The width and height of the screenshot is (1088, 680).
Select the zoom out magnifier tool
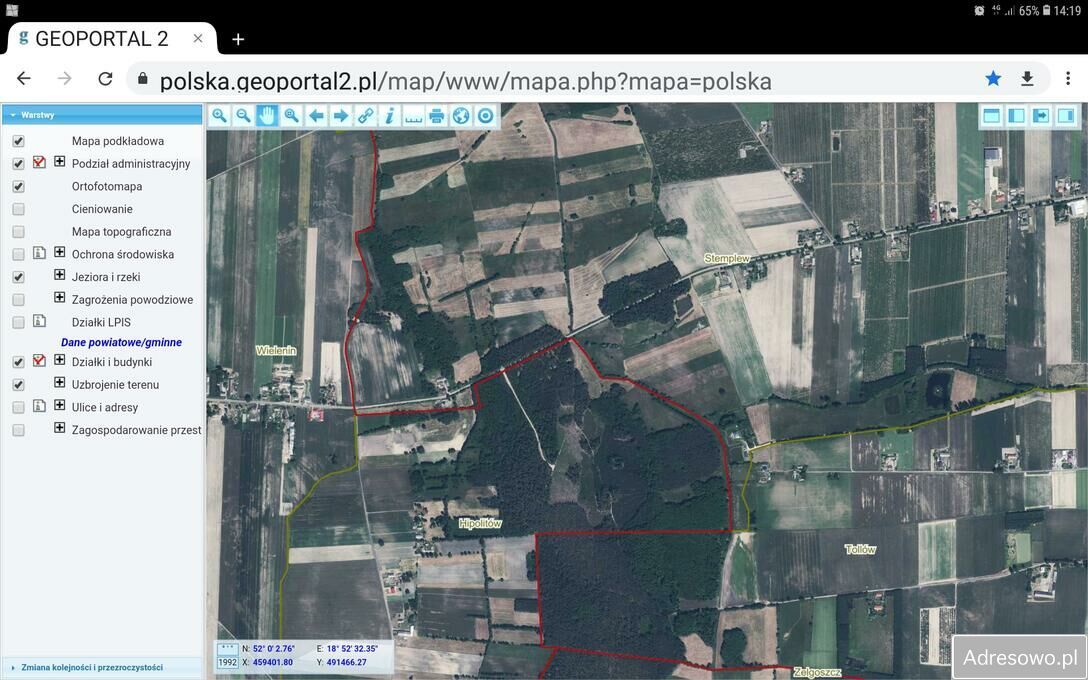pos(243,115)
